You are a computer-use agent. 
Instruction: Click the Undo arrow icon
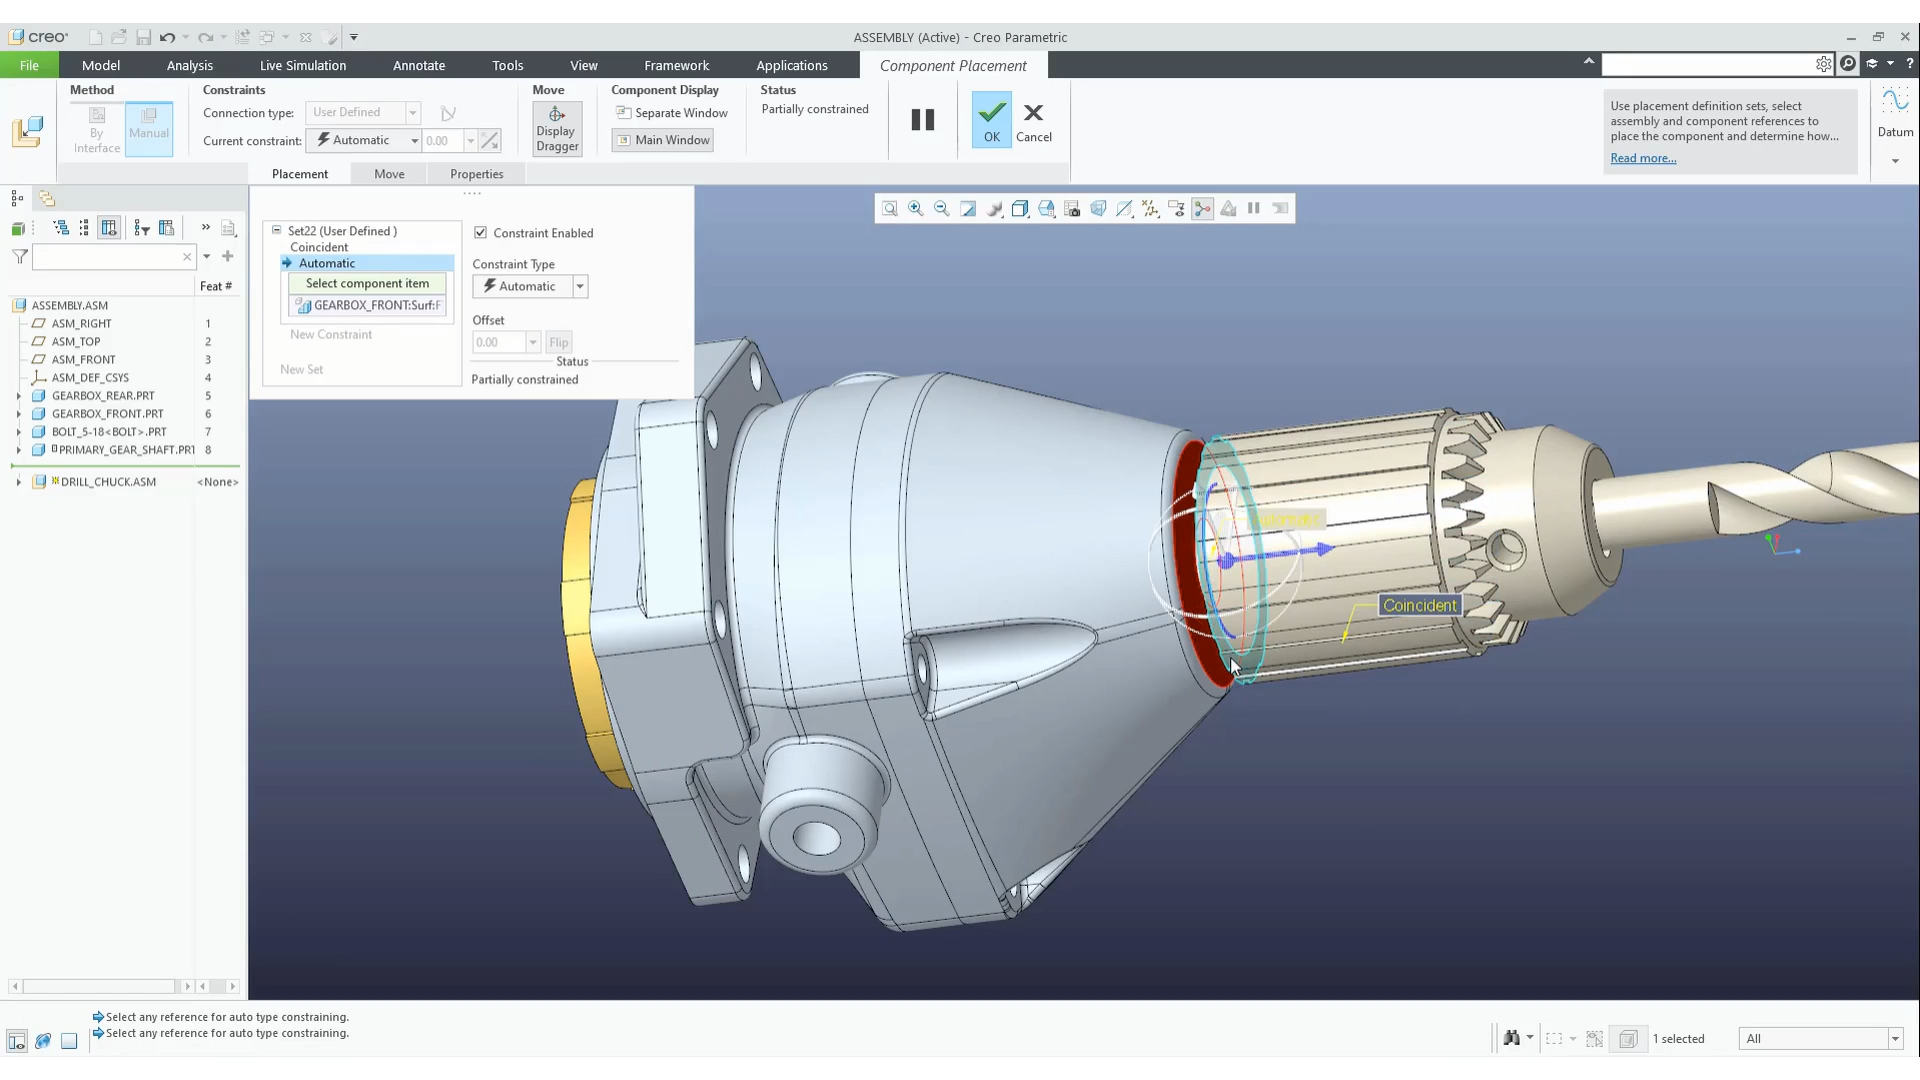pos(167,37)
